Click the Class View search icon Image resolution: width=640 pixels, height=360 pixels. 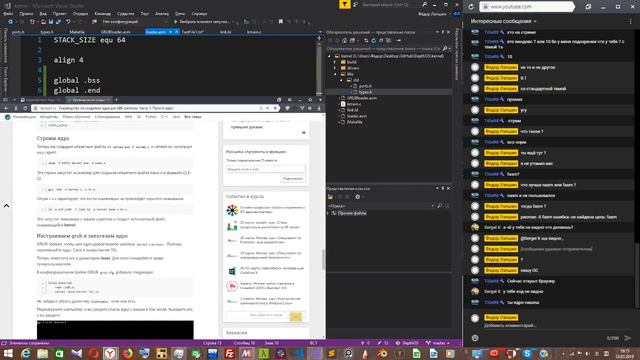tap(440, 206)
